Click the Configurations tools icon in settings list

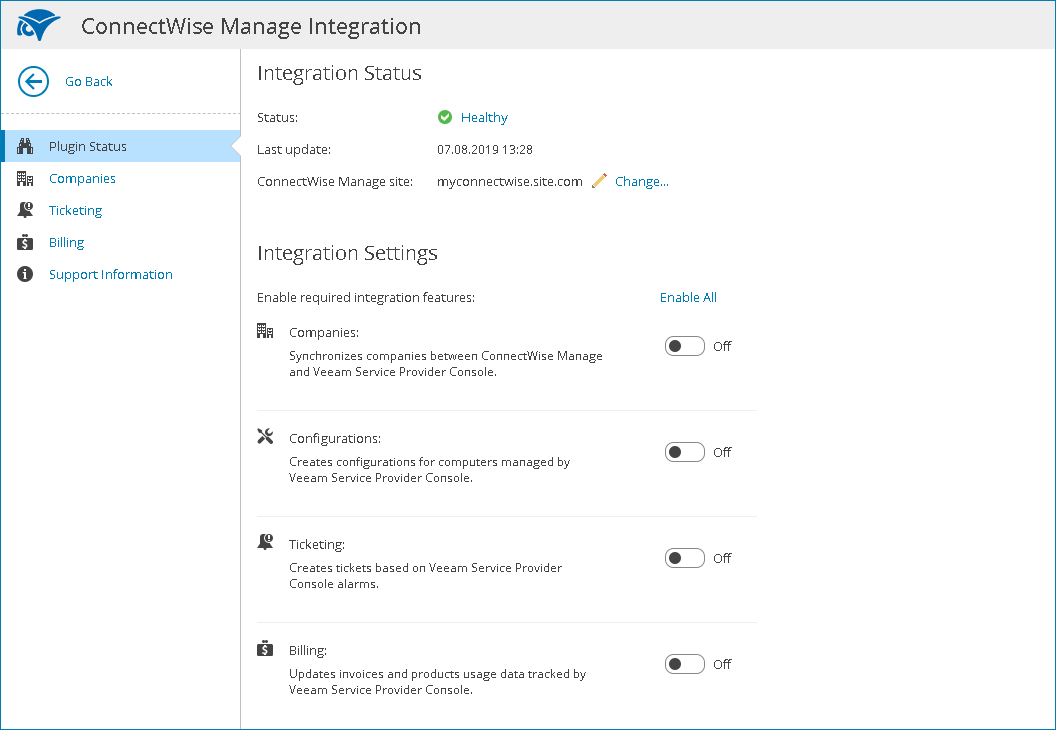click(x=265, y=436)
